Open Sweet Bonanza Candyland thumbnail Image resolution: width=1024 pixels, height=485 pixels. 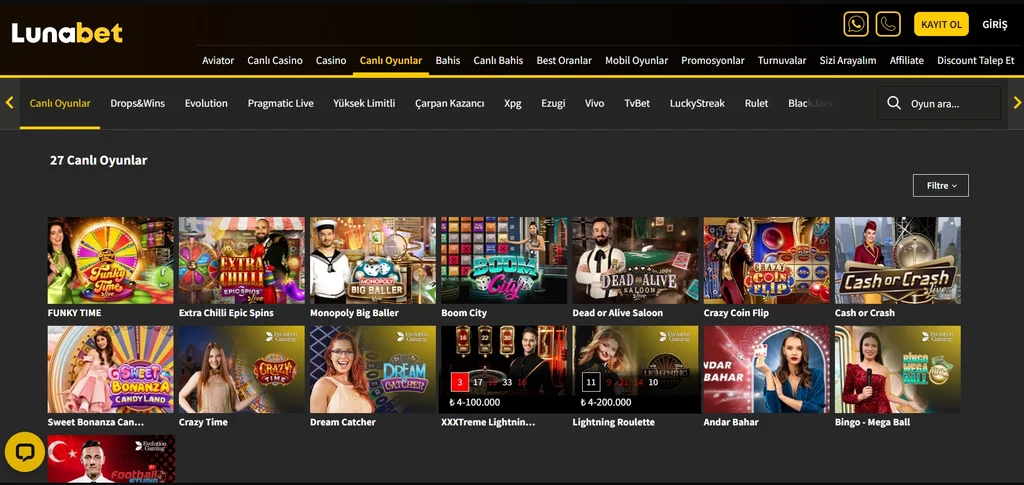[x=110, y=369]
